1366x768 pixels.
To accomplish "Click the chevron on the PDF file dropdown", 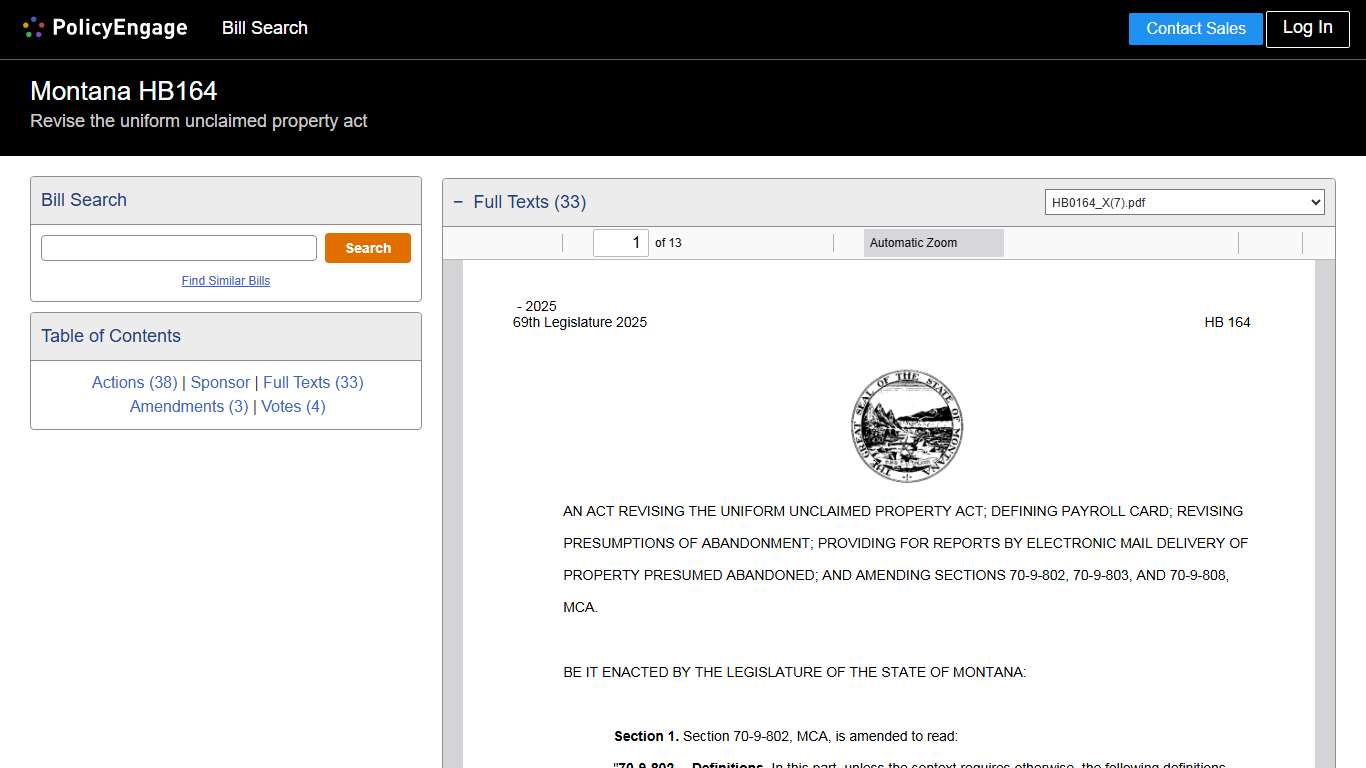I will tap(1314, 201).
